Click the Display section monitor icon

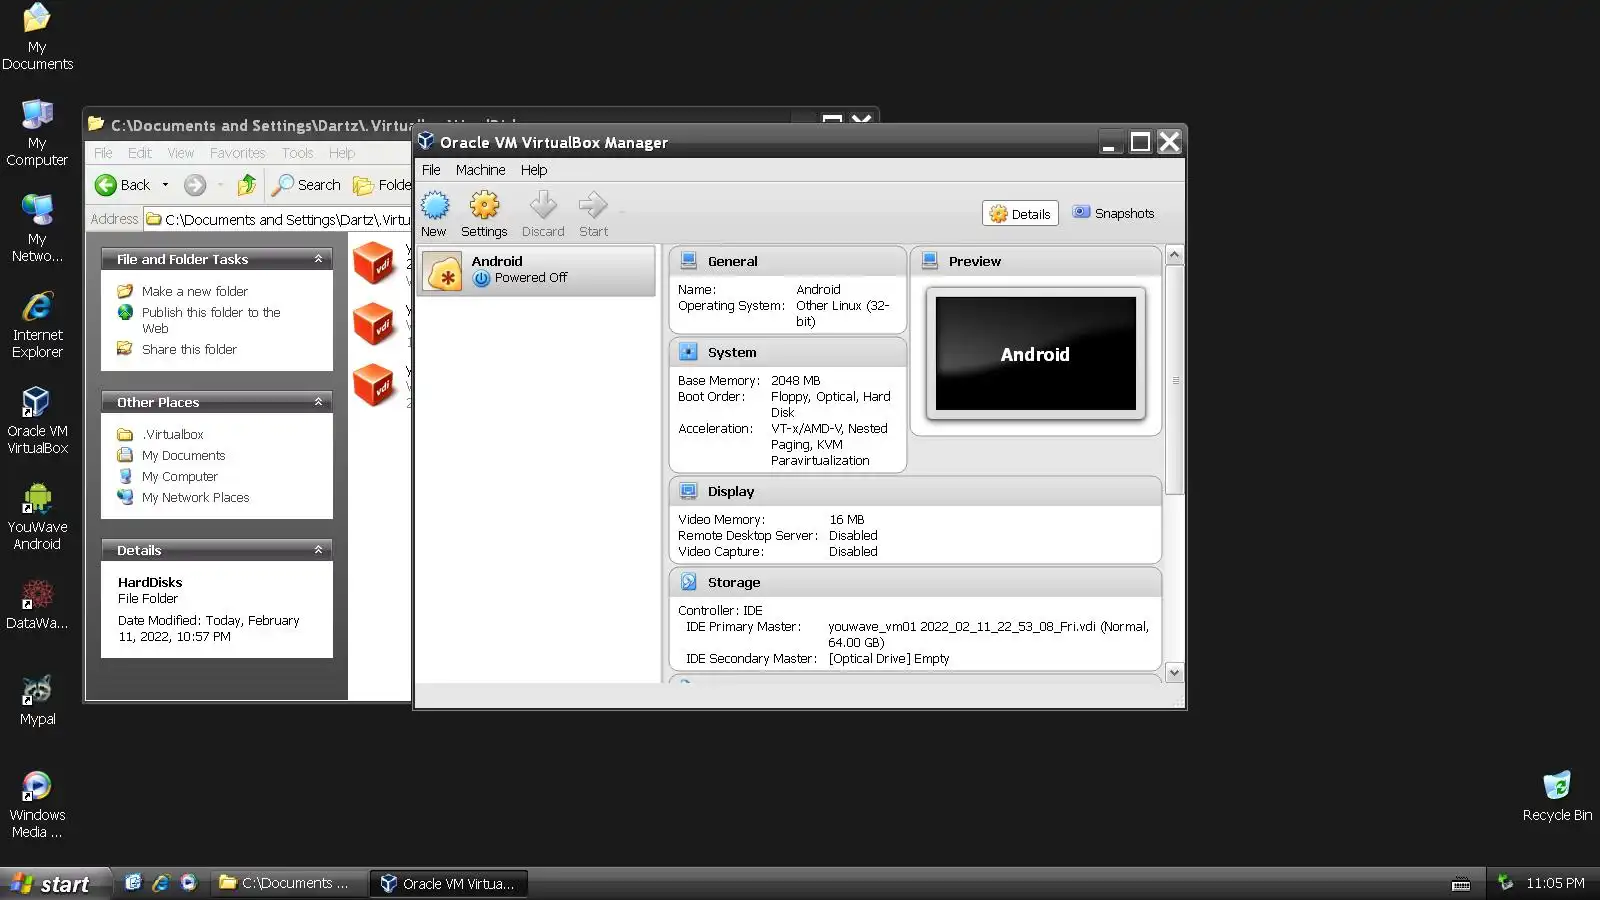click(688, 491)
